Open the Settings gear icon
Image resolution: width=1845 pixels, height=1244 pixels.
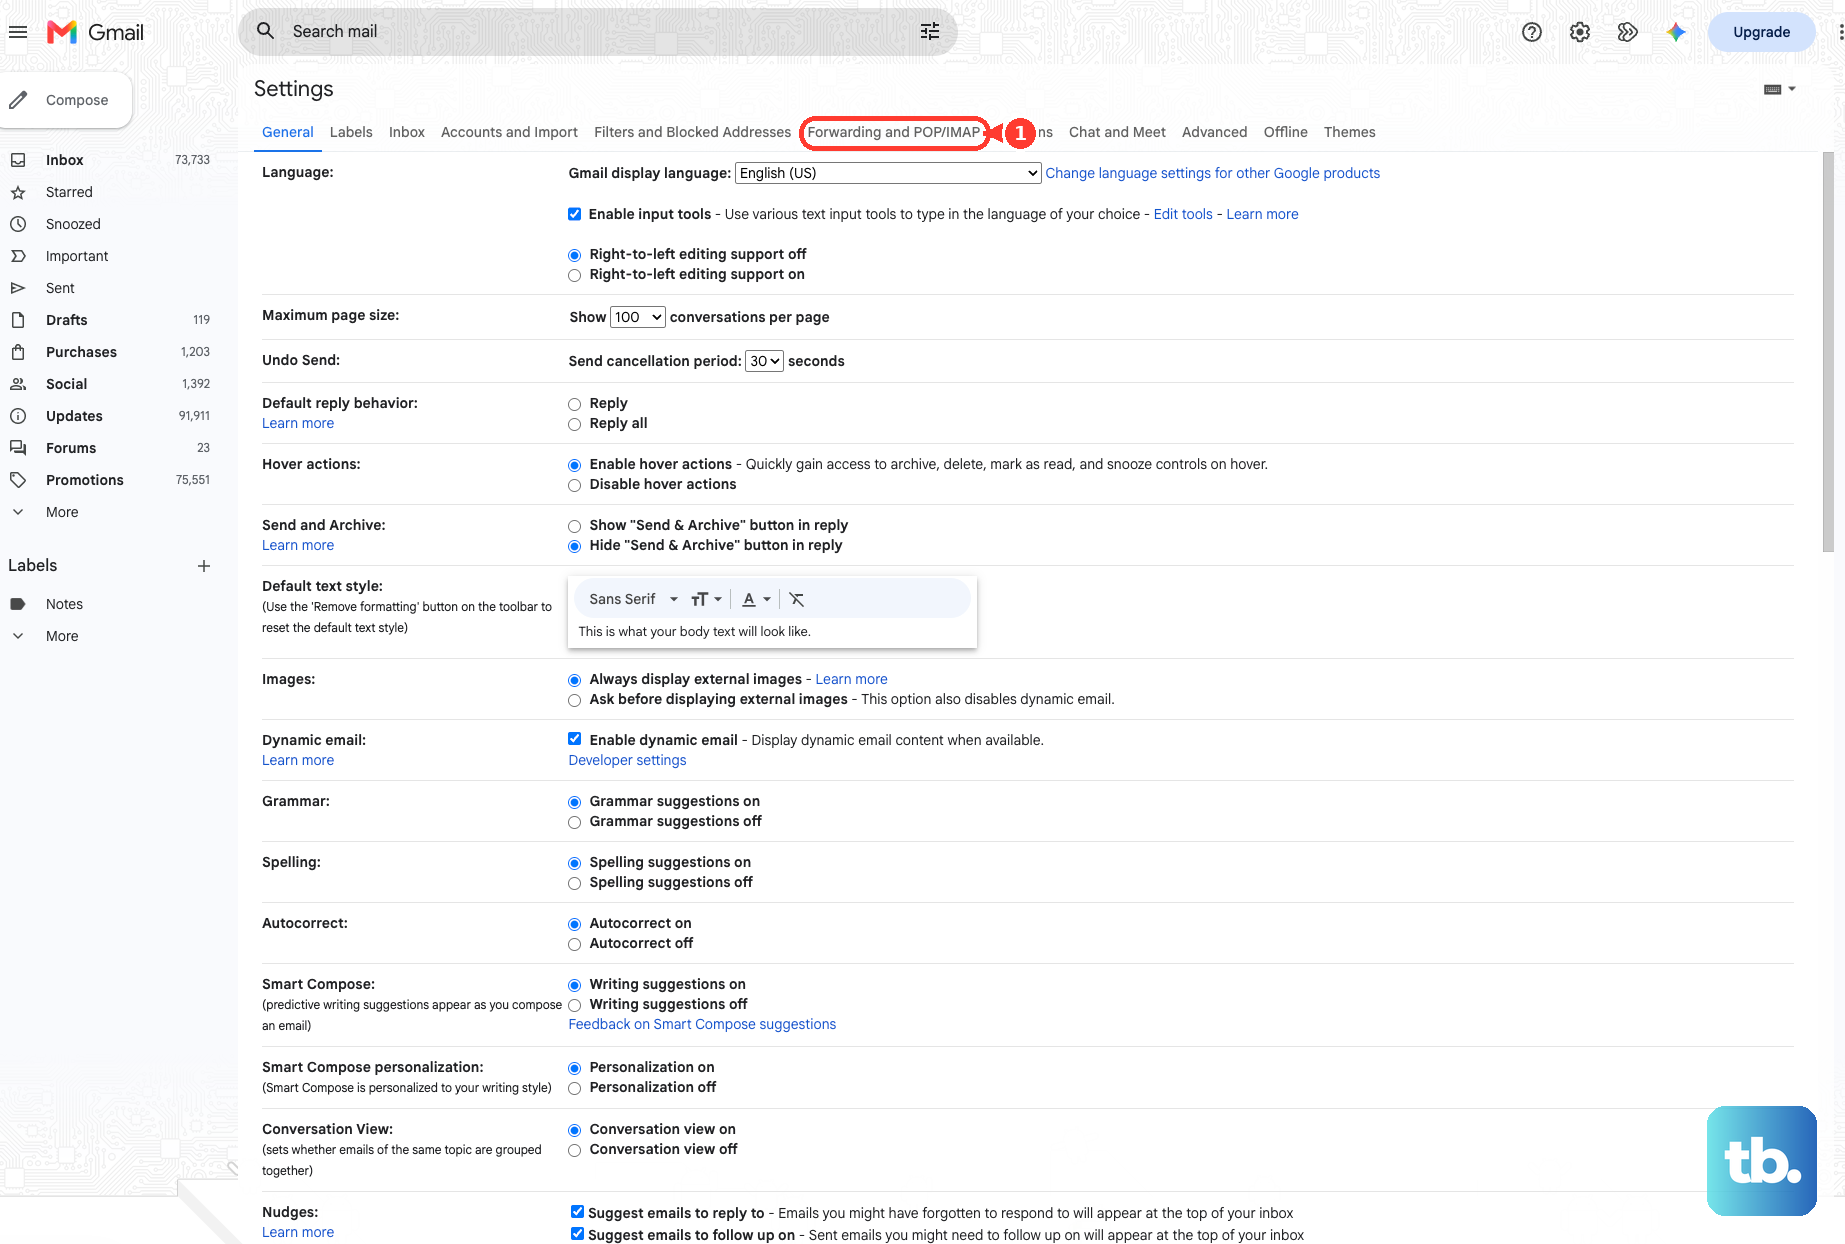[x=1580, y=32]
